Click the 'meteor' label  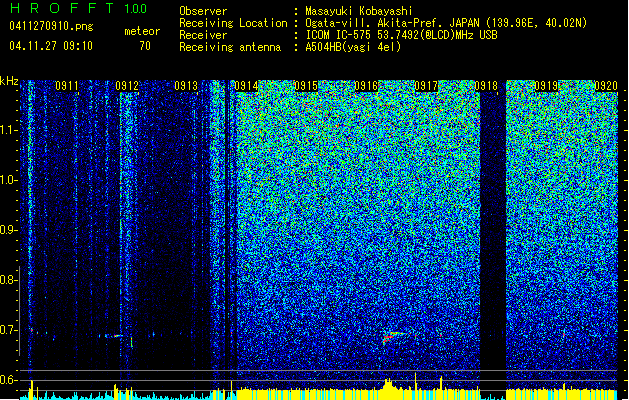pos(142,31)
